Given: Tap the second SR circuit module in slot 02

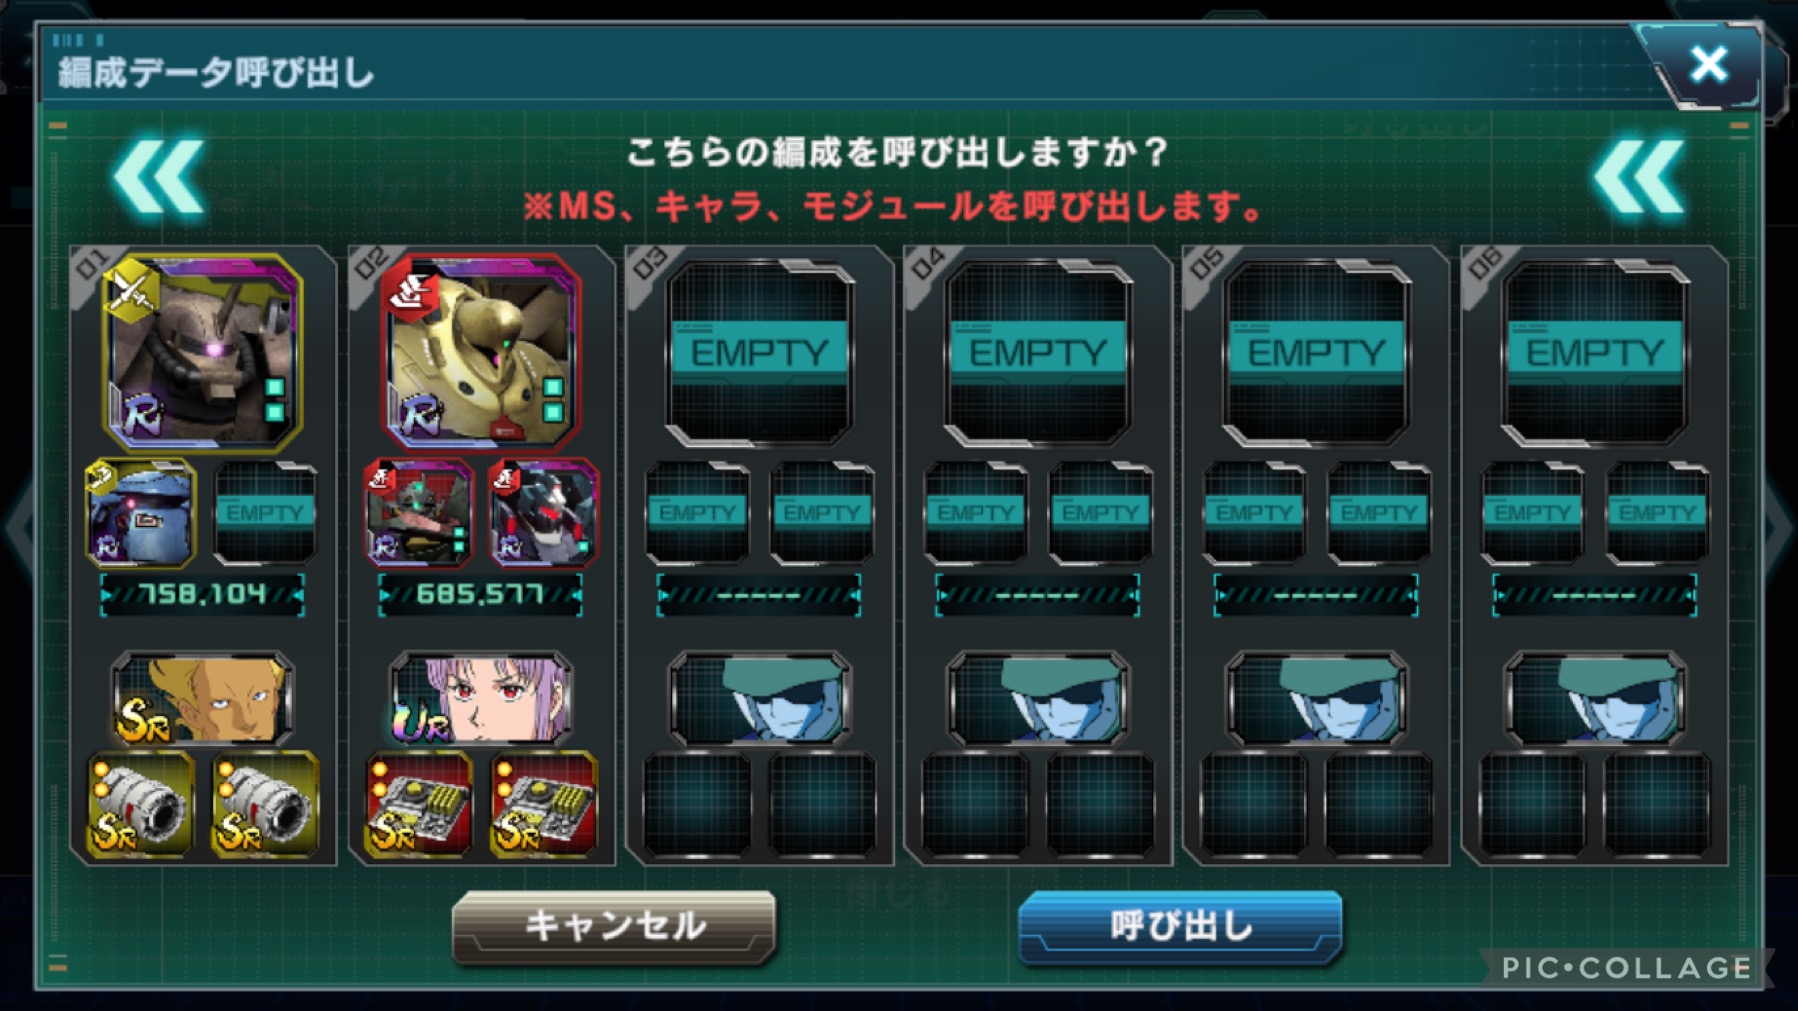Looking at the screenshot, I should [x=543, y=804].
